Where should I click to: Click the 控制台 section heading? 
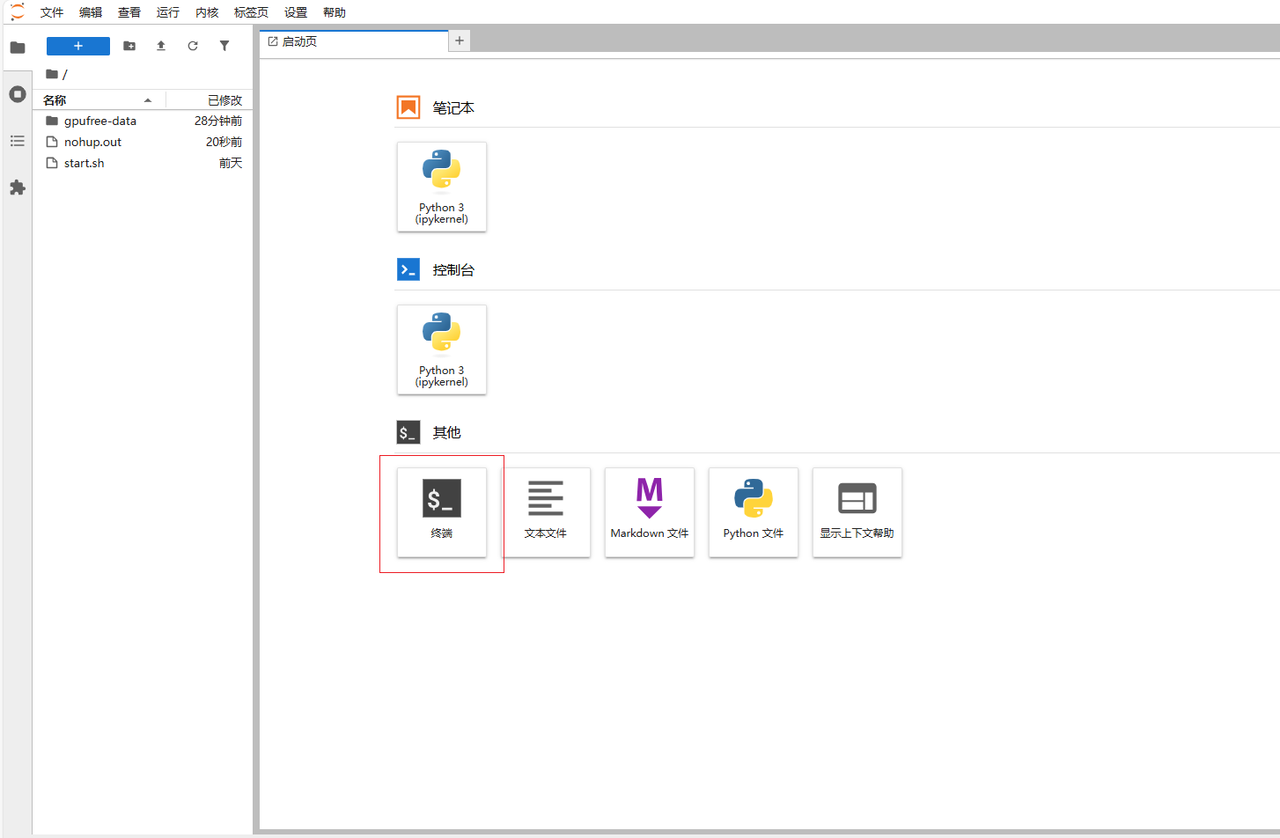pos(453,270)
